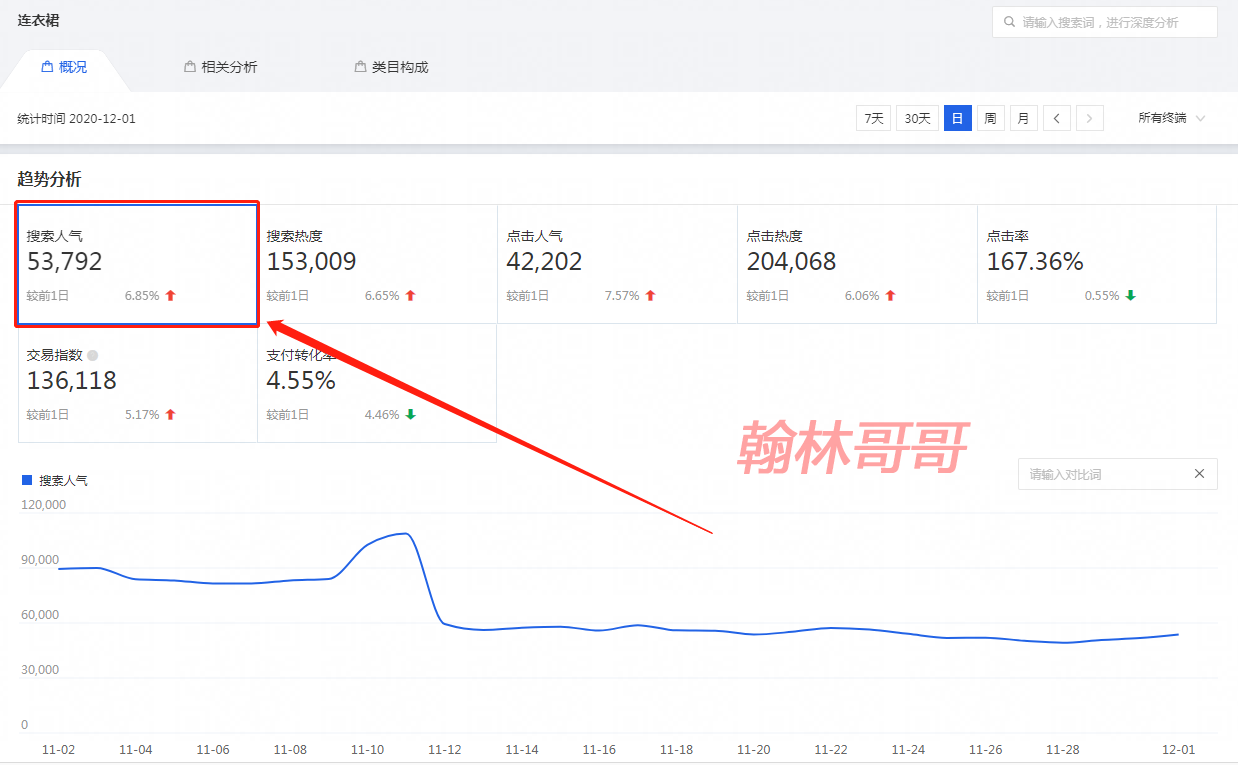Click the red up arrow under 交易指数 card
1238x765 pixels.
coord(170,415)
